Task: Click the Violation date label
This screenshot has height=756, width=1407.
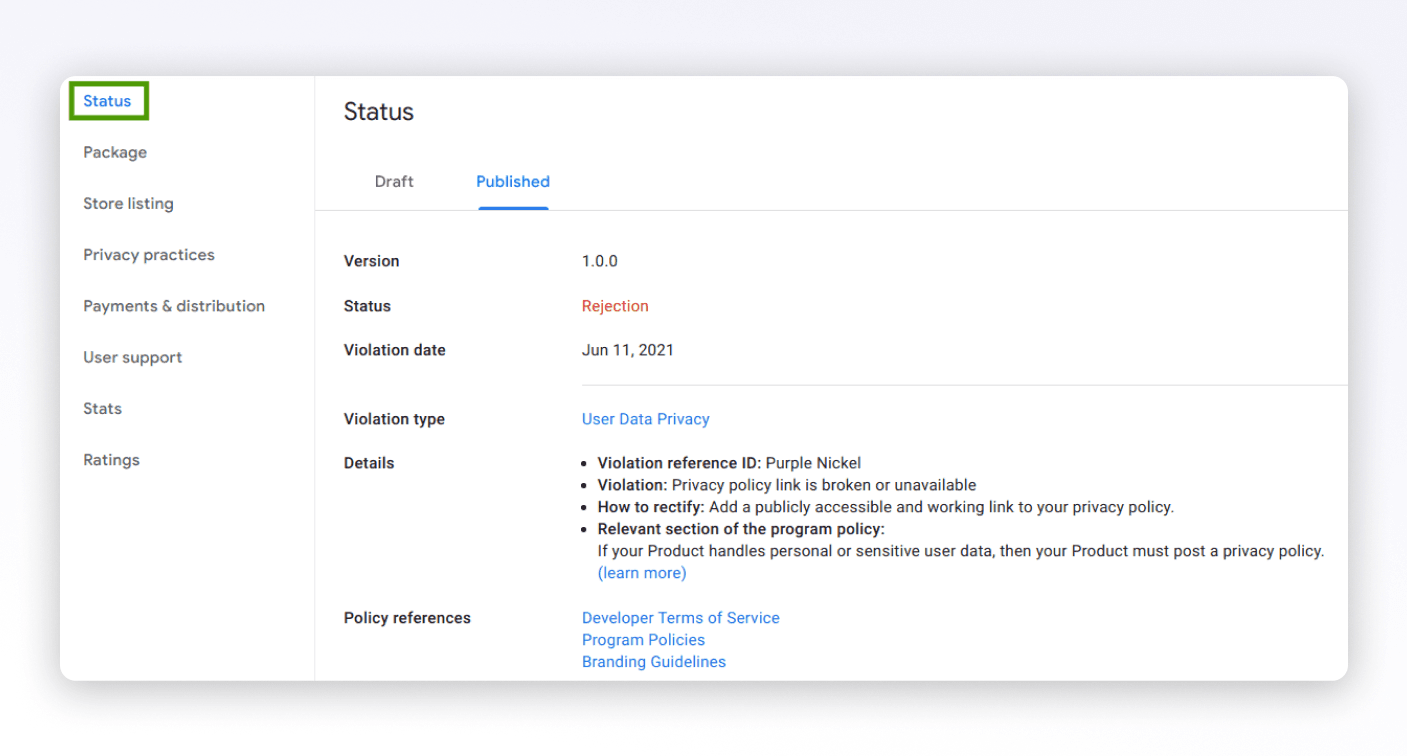Action: tap(395, 350)
